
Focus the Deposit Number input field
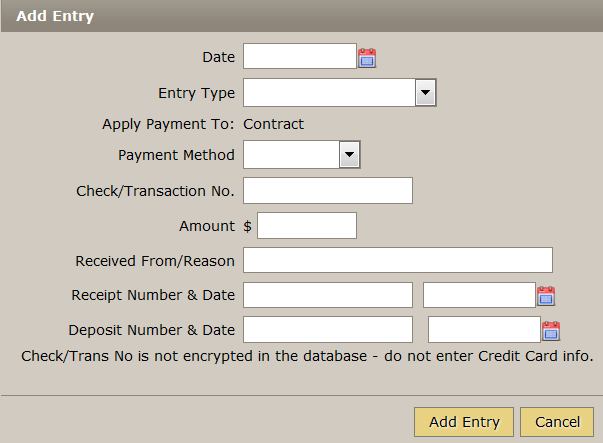328,330
